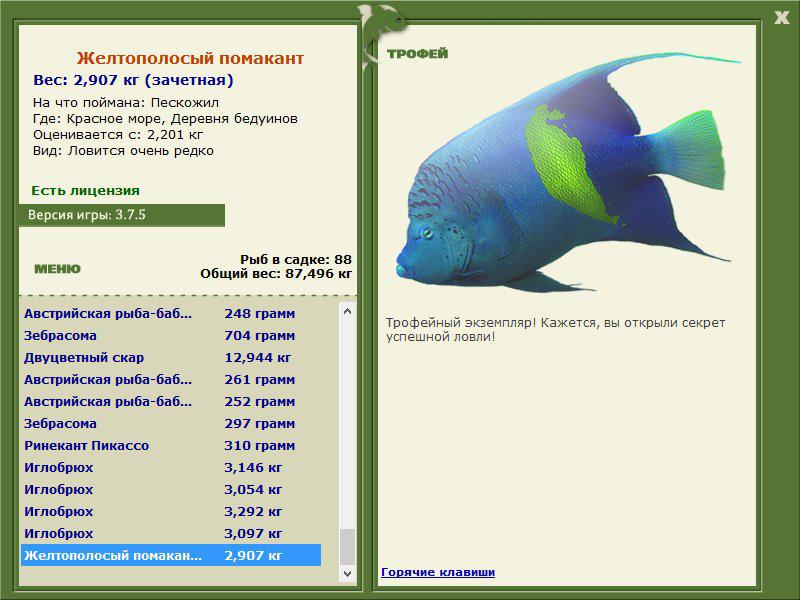The image size is (800, 600).
Task: Click the Версия игры 3.7.5 bar
Action: 122,215
